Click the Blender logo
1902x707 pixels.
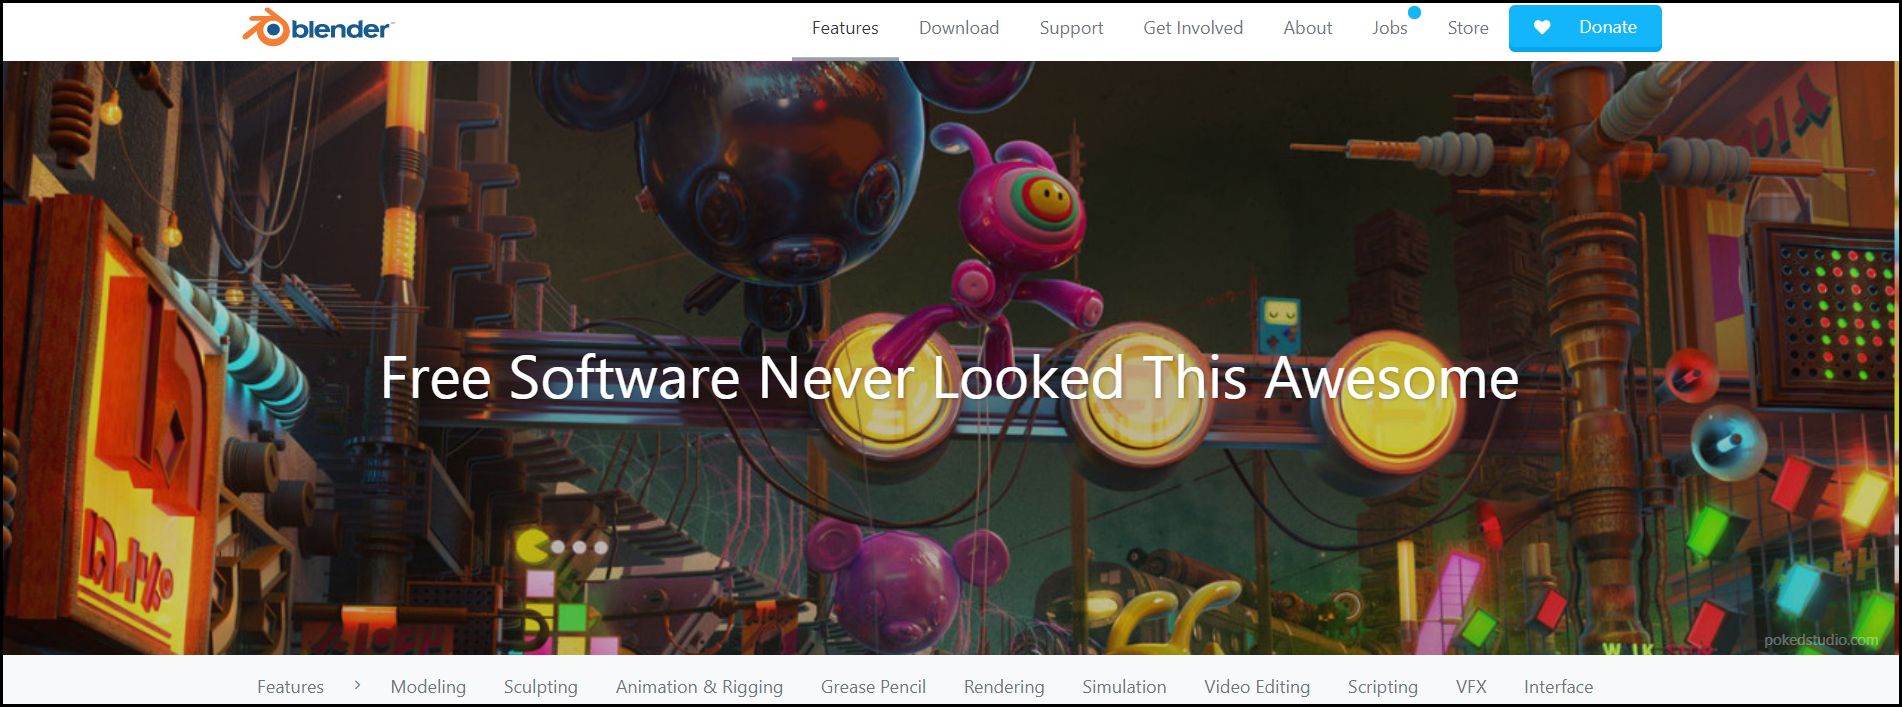[318, 28]
